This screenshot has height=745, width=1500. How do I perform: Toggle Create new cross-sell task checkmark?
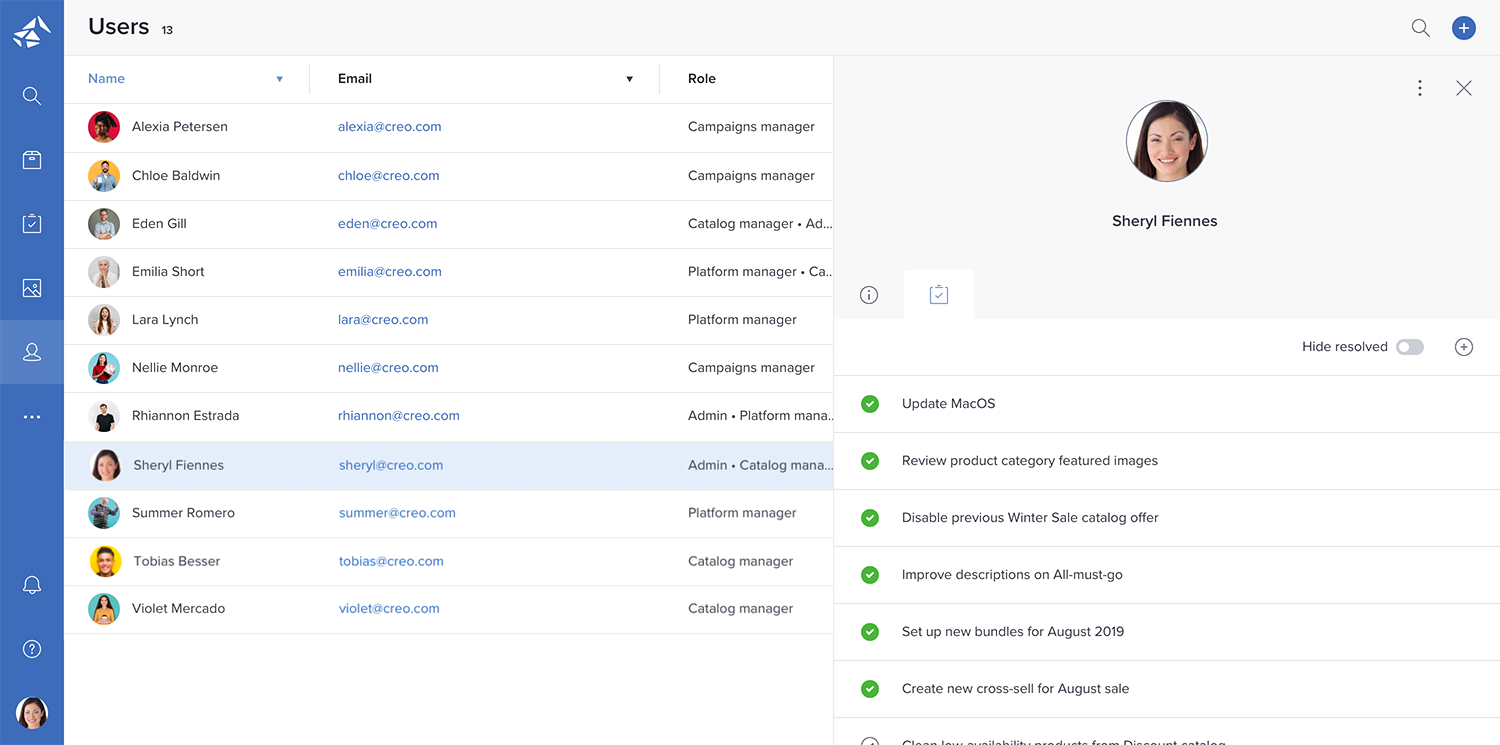tap(870, 689)
